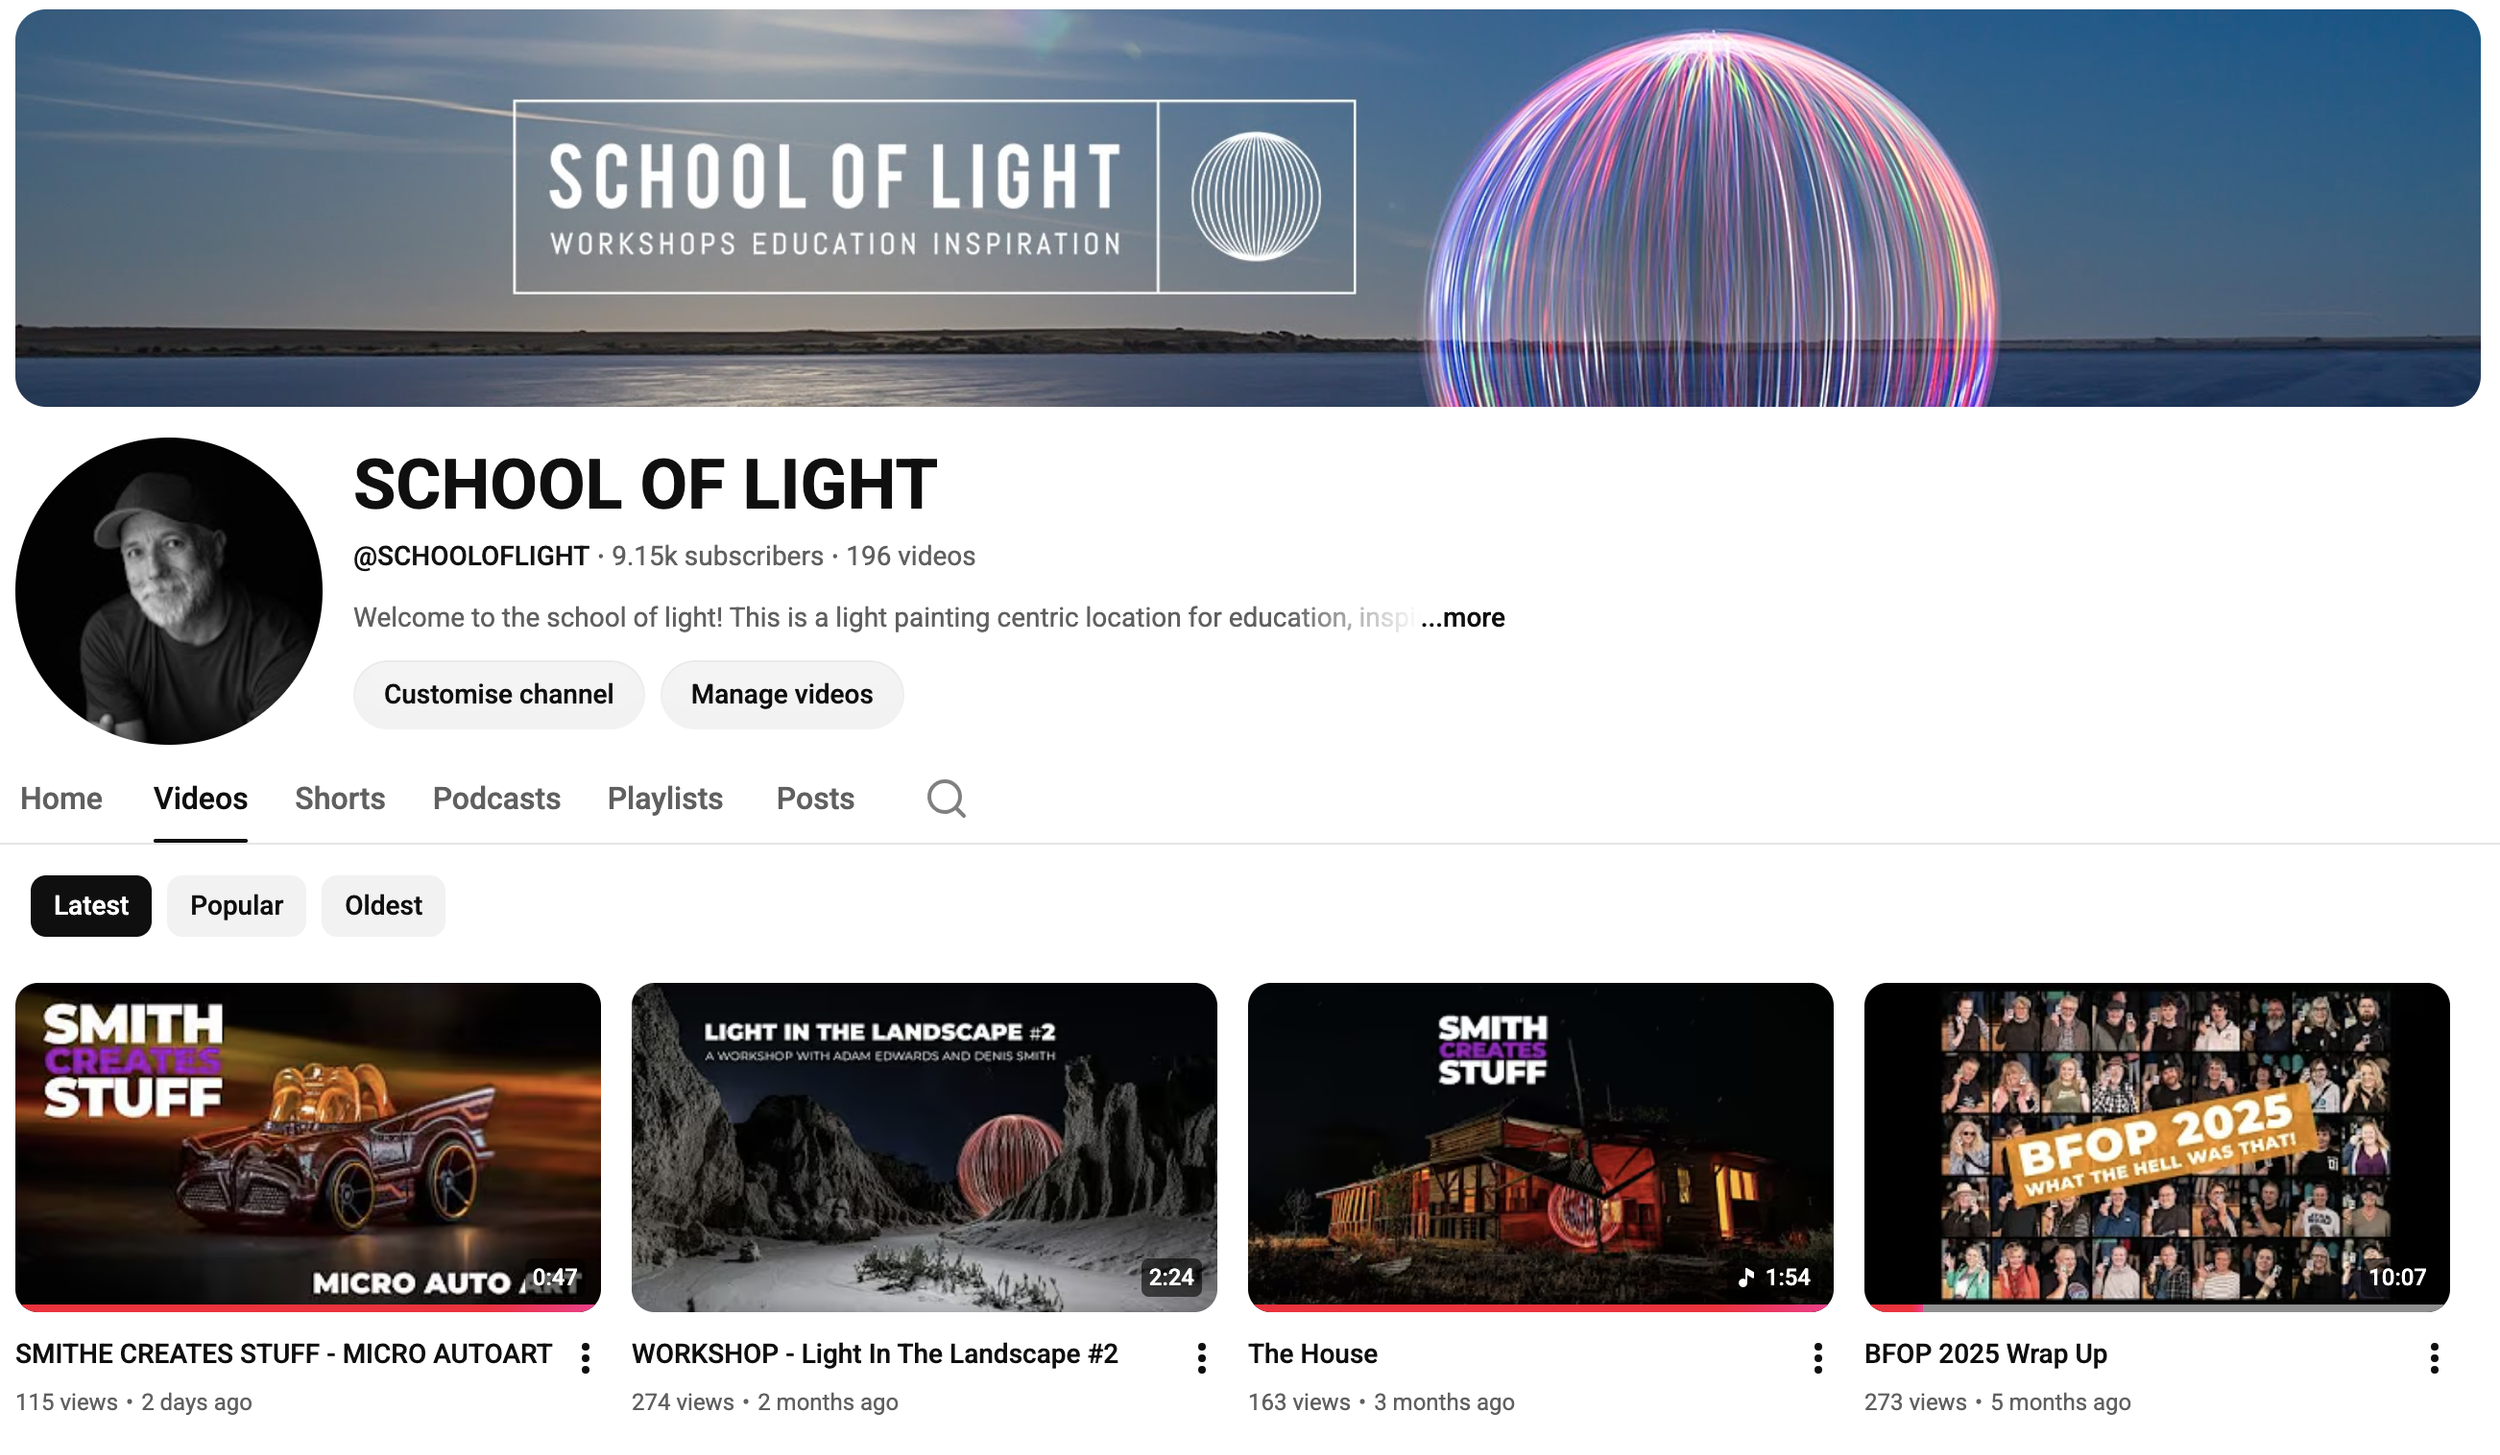Click the globe logo in channel banner
The height and width of the screenshot is (1455, 2500).
1255,196
